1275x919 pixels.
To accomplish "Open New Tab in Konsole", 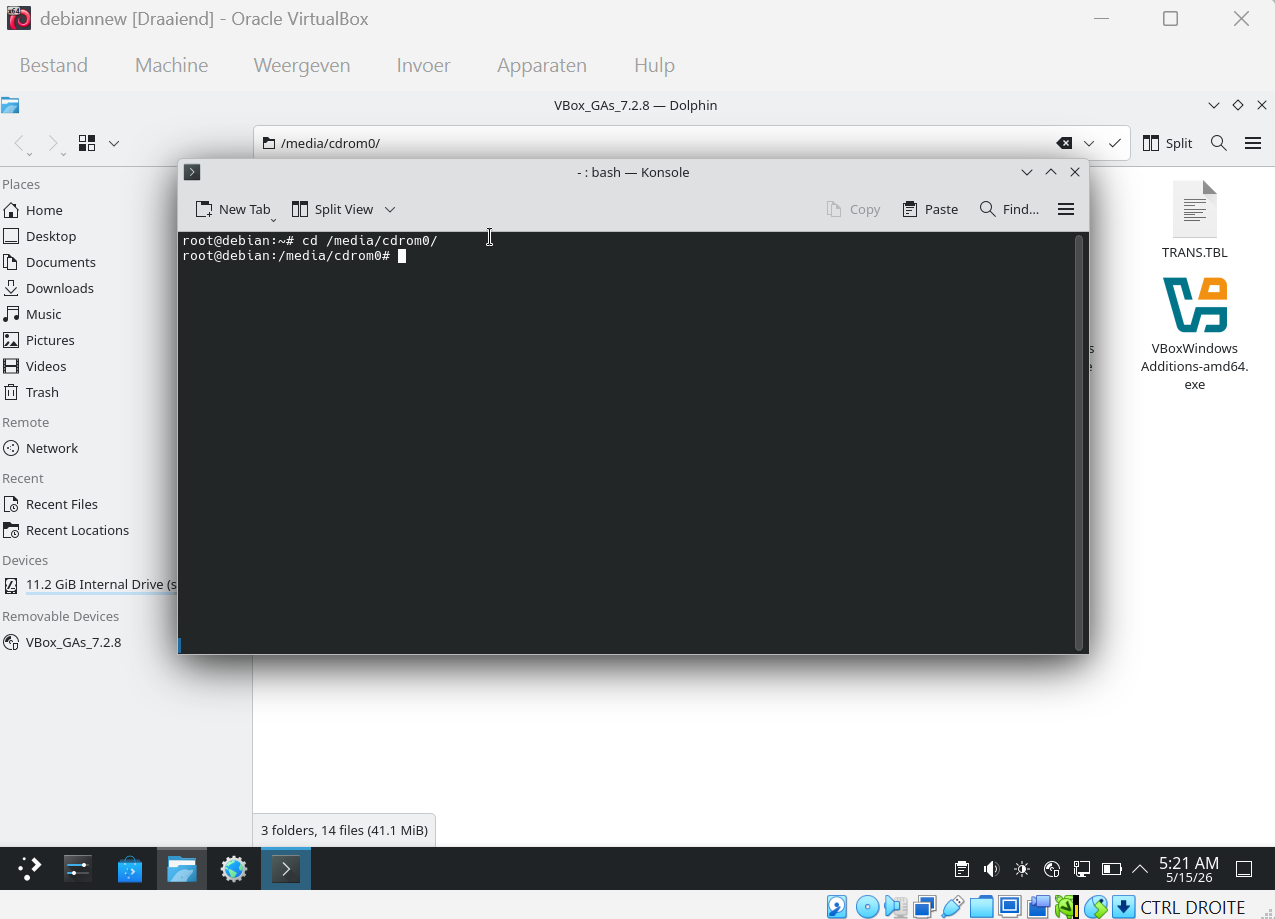I will (x=233, y=209).
